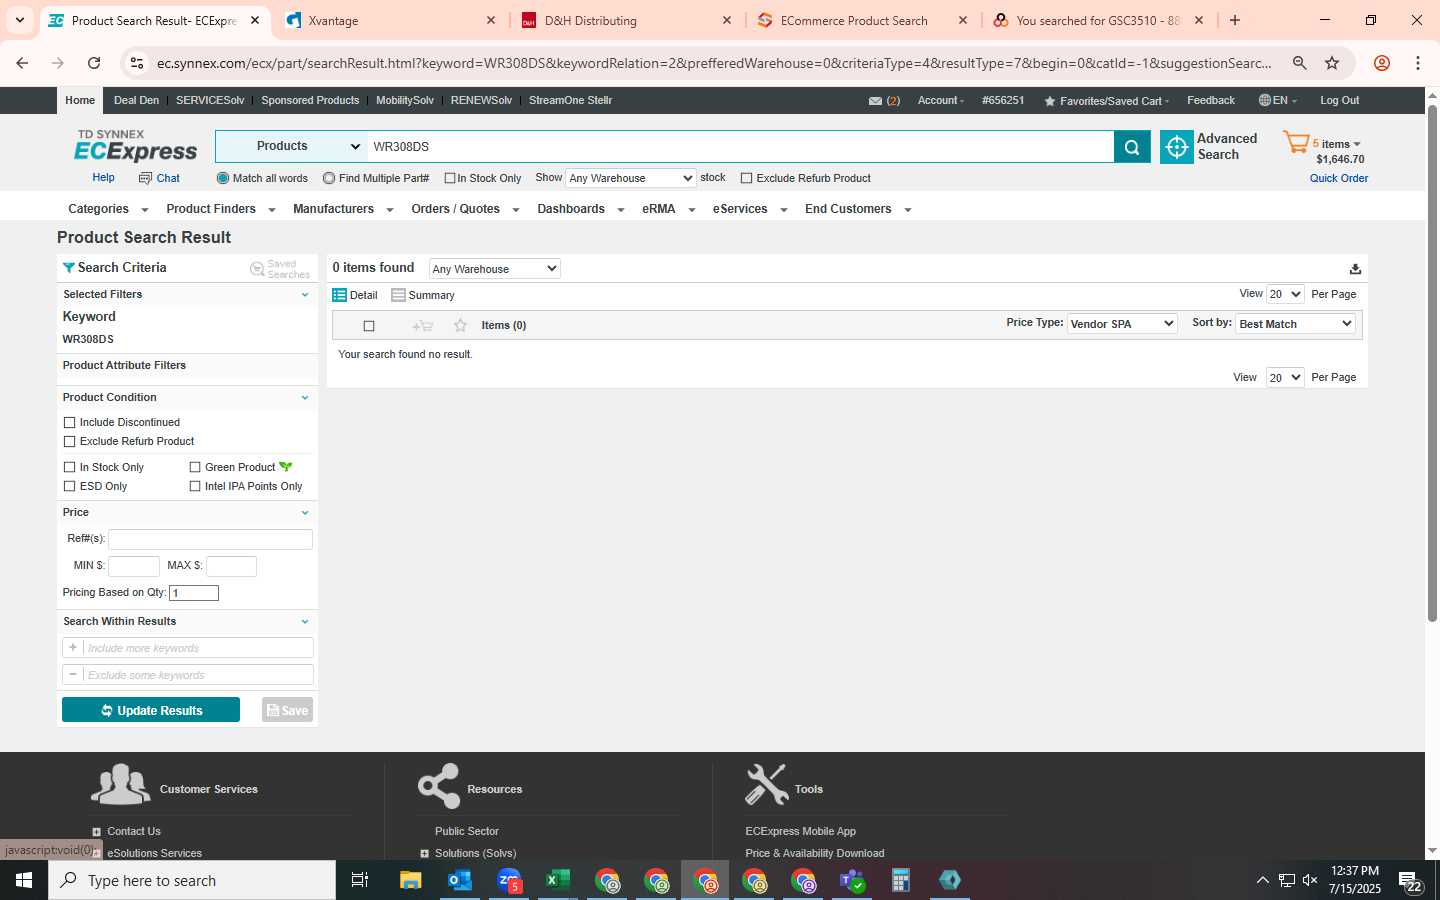The width and height of the screenshot is (1440, 900).
Task: Open Contact Us footer link
Action: (x=134, y=831)
